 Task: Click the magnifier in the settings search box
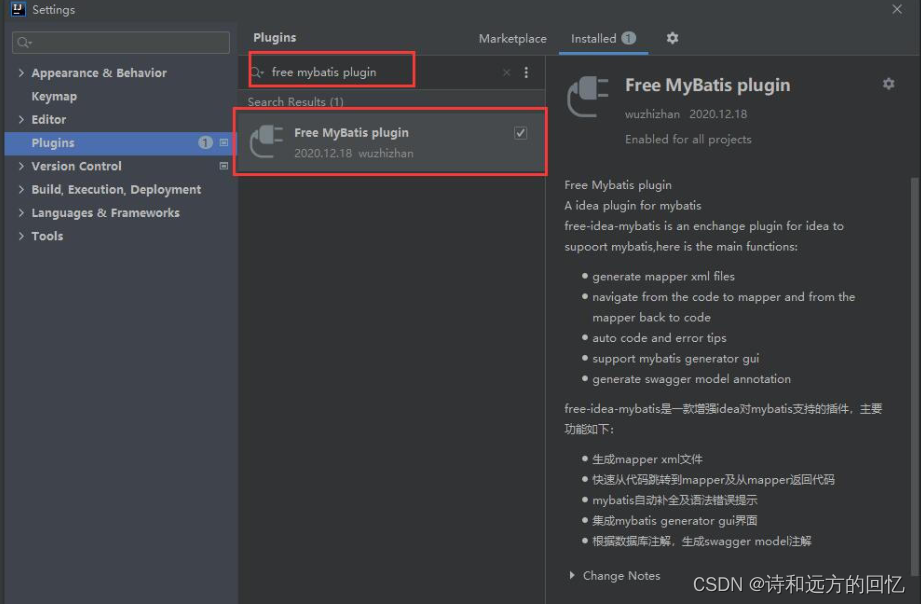tap(24, 42)
